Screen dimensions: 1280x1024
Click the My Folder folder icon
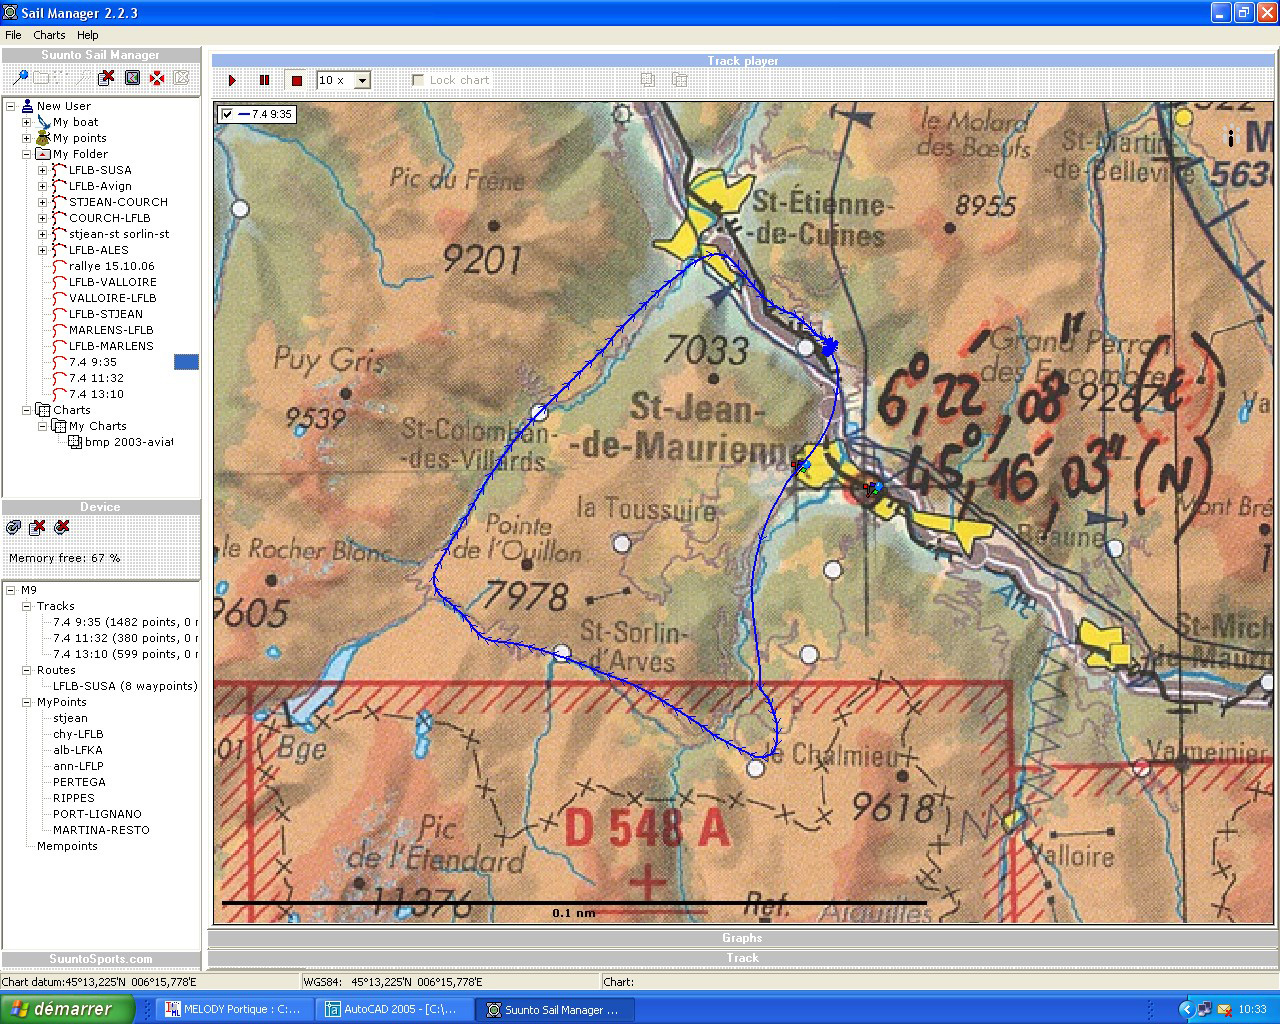coord(43,154)
